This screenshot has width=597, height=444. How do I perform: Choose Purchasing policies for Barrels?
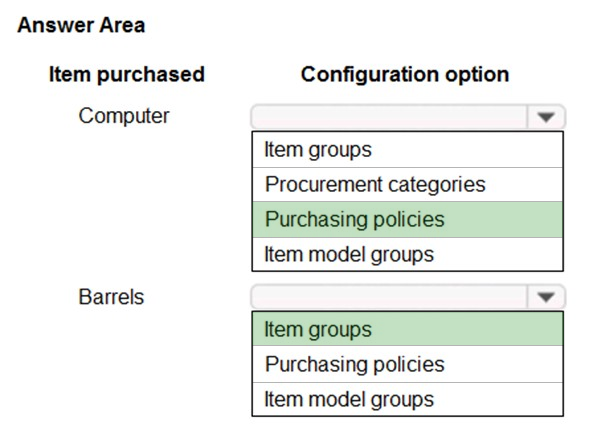pos(407,364)
